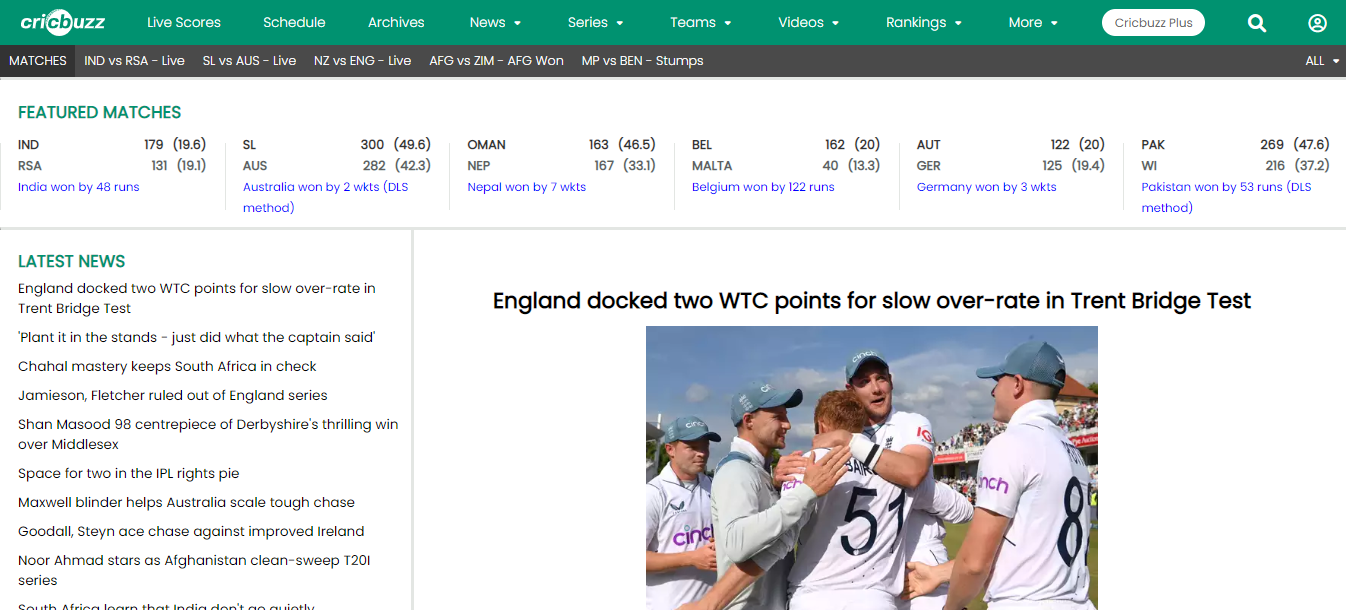Open the Archives page

point(396,22)
